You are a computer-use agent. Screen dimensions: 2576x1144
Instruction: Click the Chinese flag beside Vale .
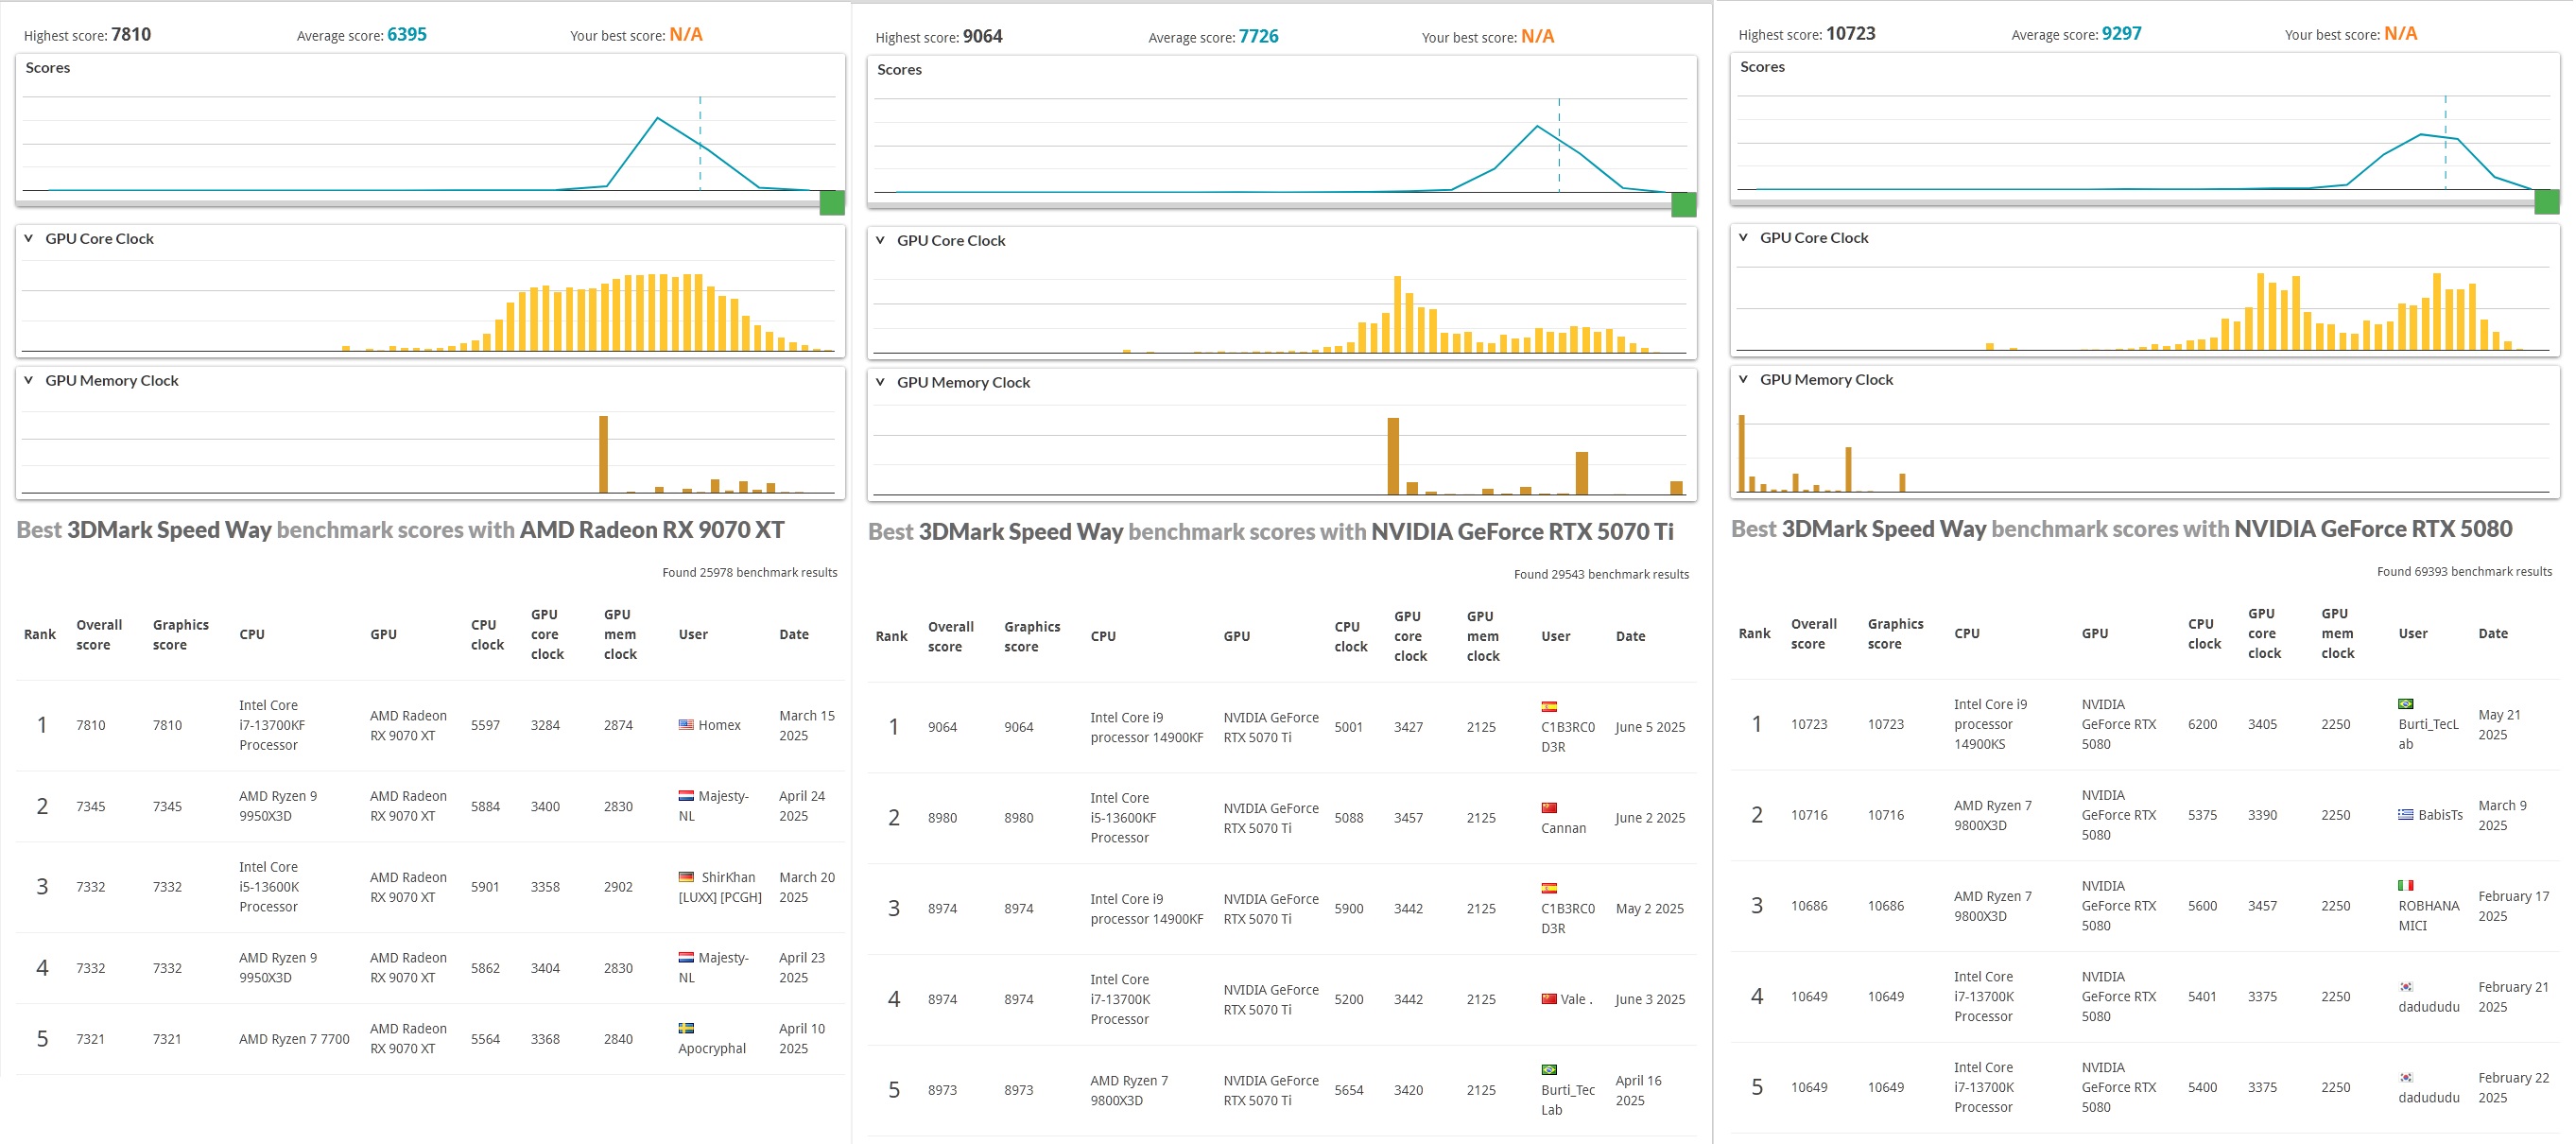click(x=1549, y=999)
